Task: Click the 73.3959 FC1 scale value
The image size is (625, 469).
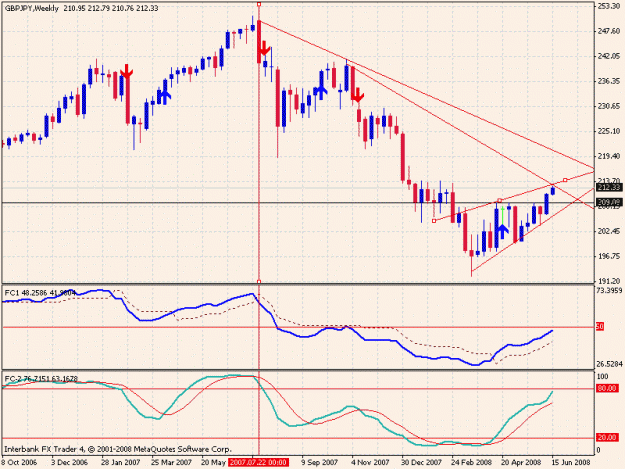Action: tap(609, 290)
